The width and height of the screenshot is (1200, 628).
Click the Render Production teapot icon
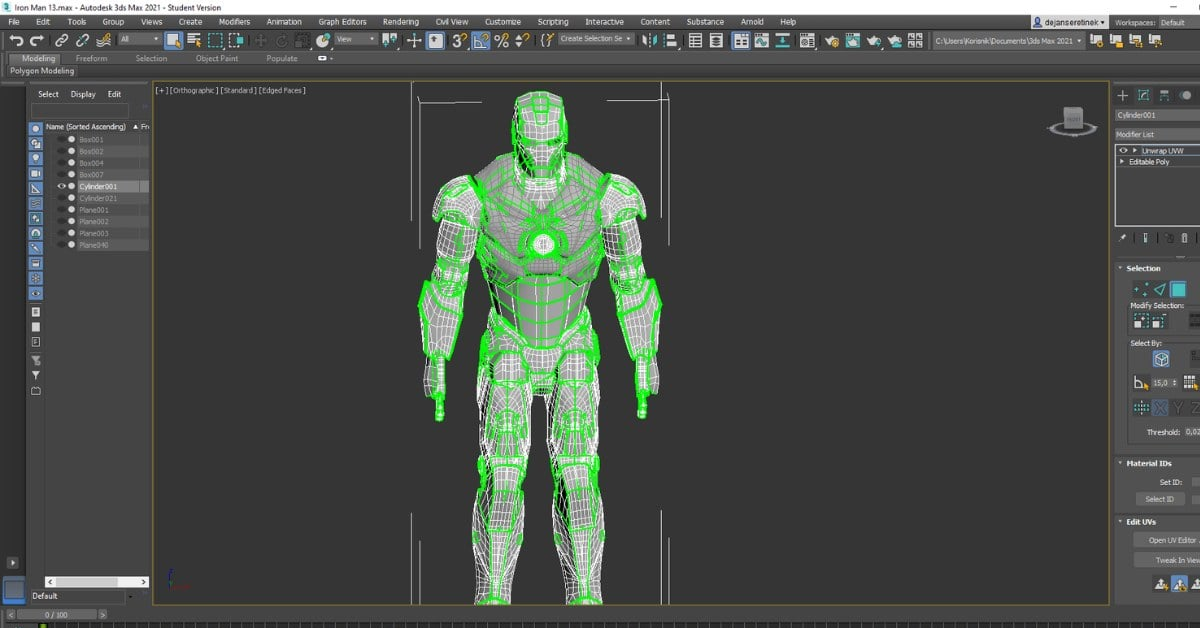pos(874,40)
